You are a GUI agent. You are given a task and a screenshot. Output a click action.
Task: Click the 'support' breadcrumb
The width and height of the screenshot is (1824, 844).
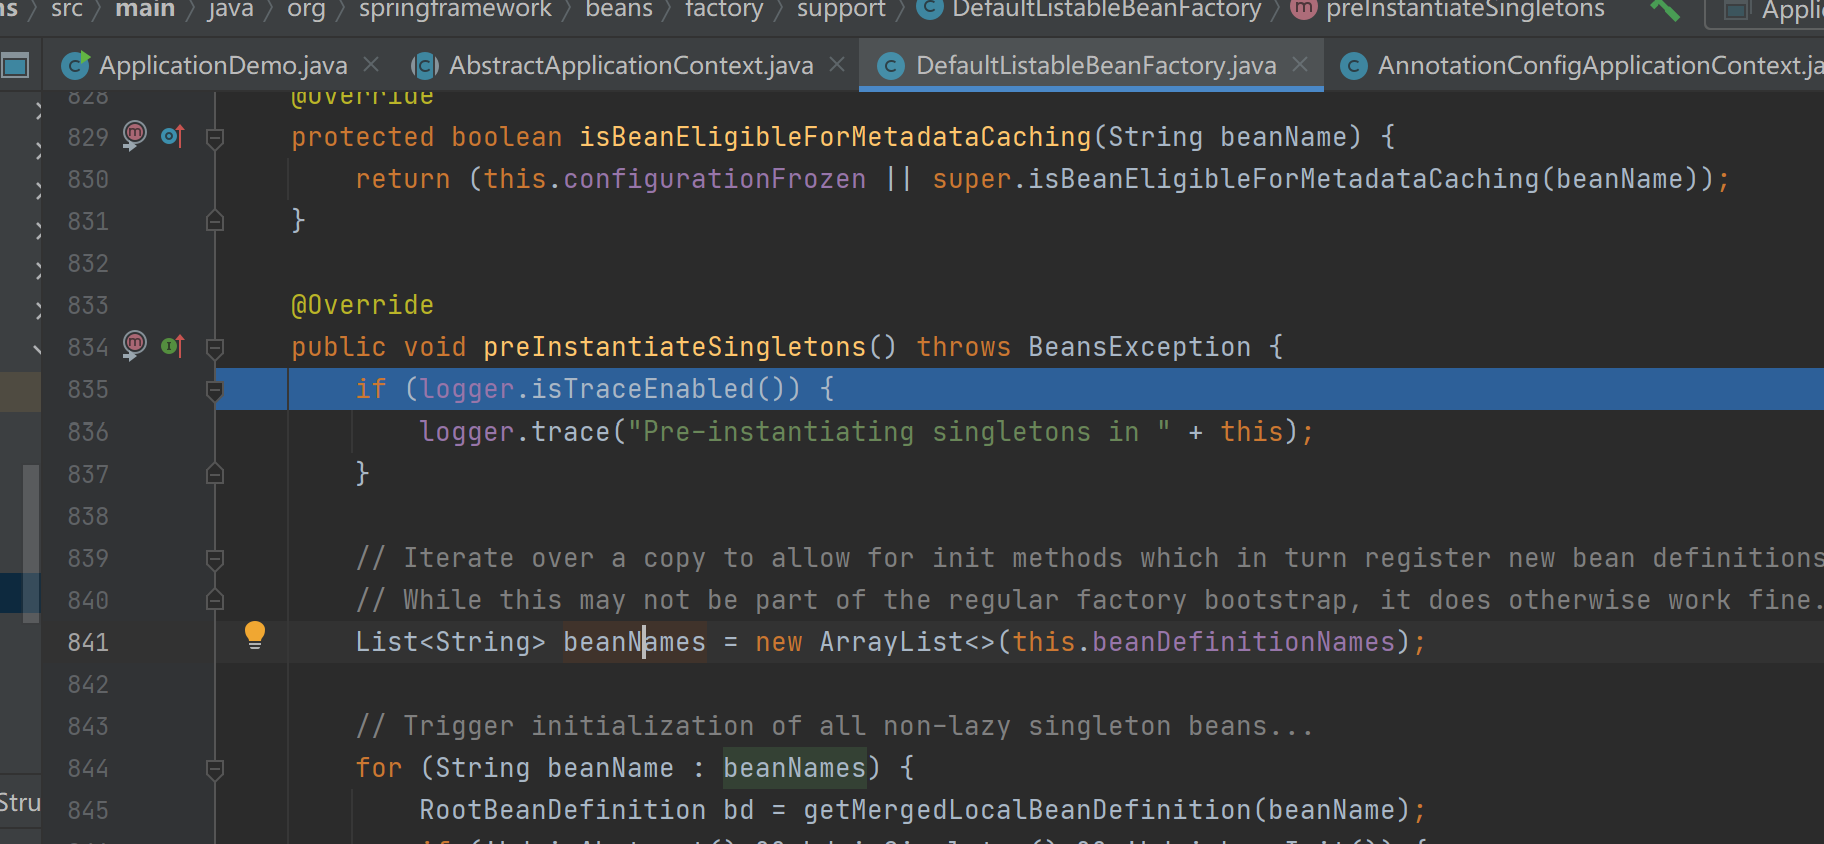841,9
